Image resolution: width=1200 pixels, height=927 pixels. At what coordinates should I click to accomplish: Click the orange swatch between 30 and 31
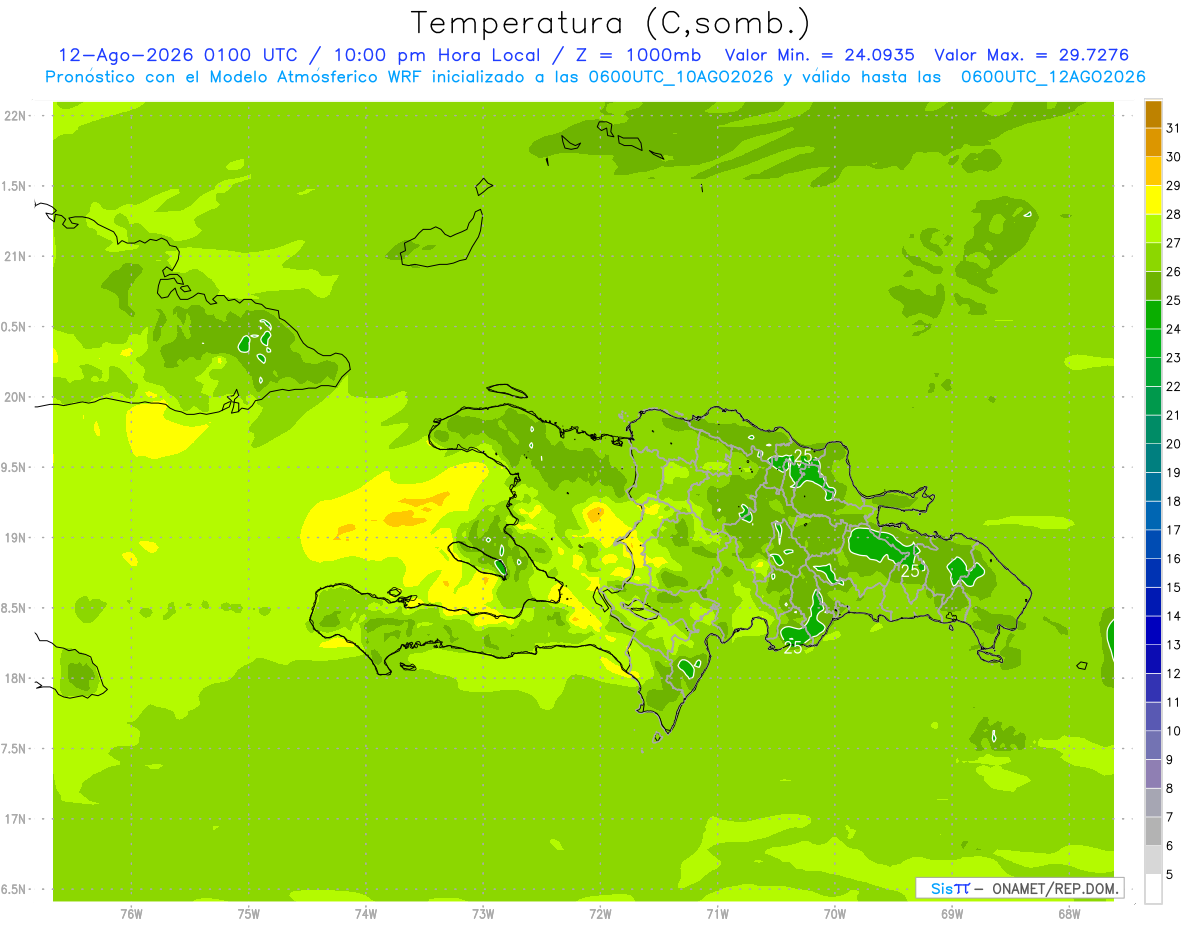click(1153, 143)
